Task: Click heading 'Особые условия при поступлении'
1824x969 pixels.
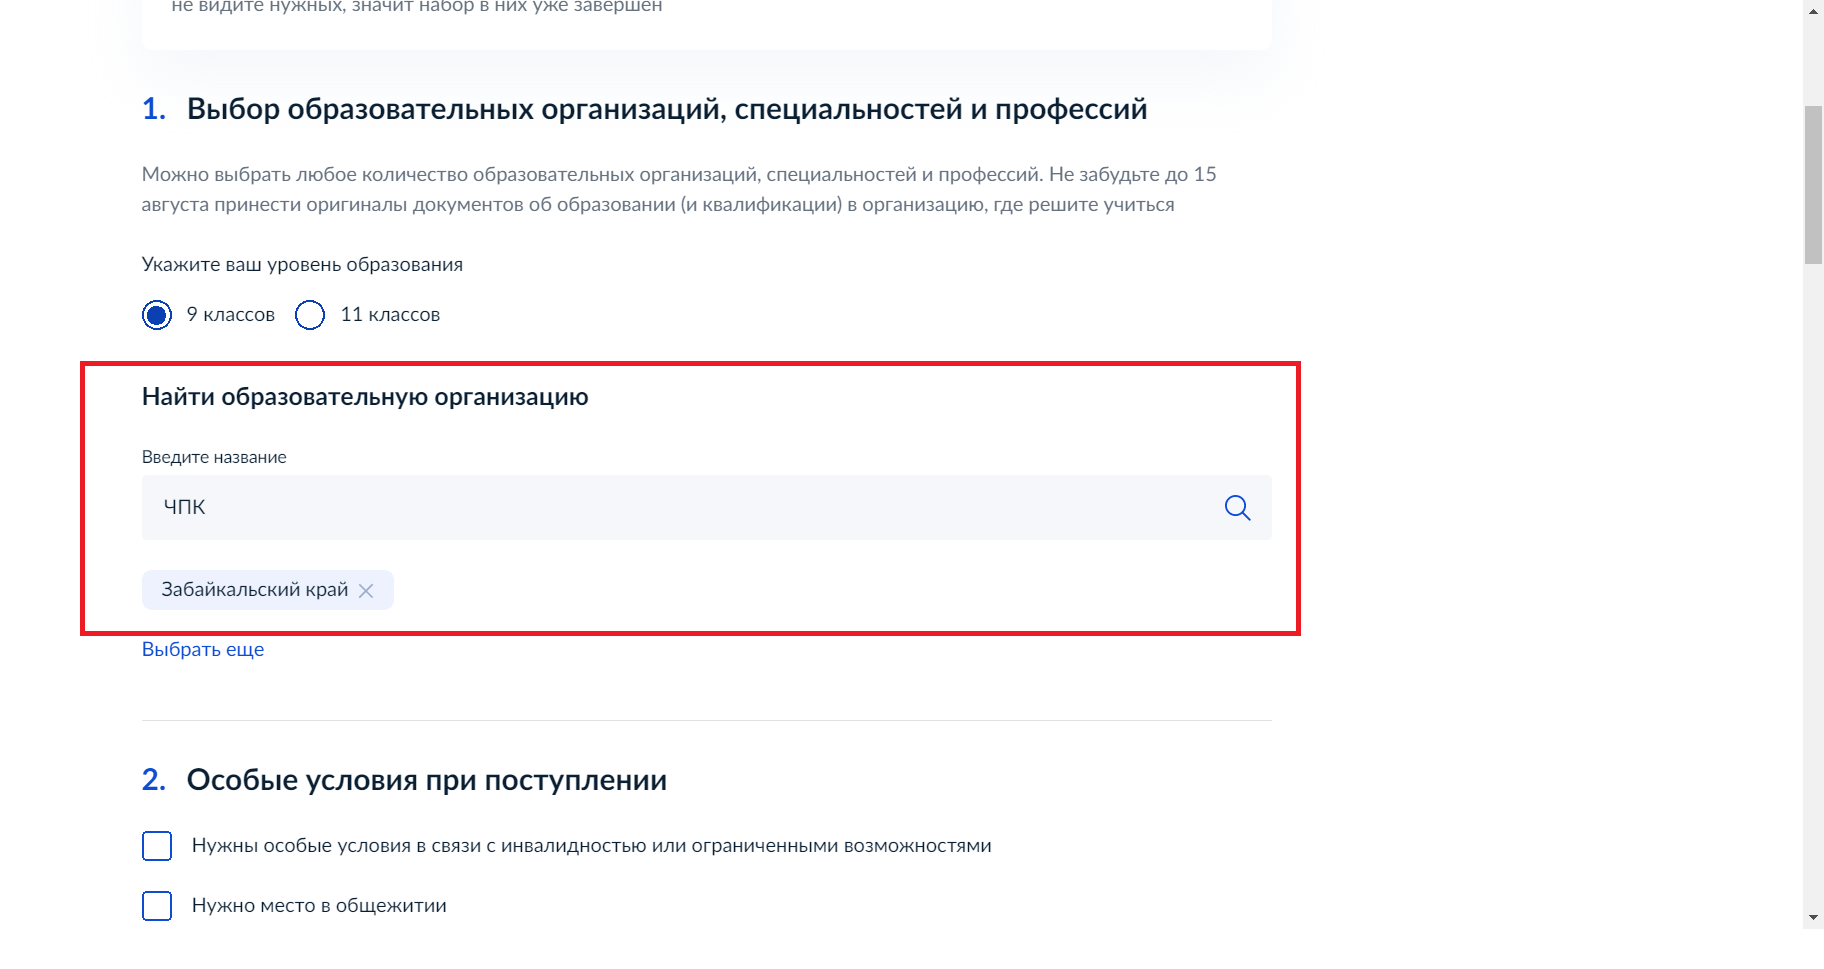Action: pyautogui.click(x=427, y=780)
